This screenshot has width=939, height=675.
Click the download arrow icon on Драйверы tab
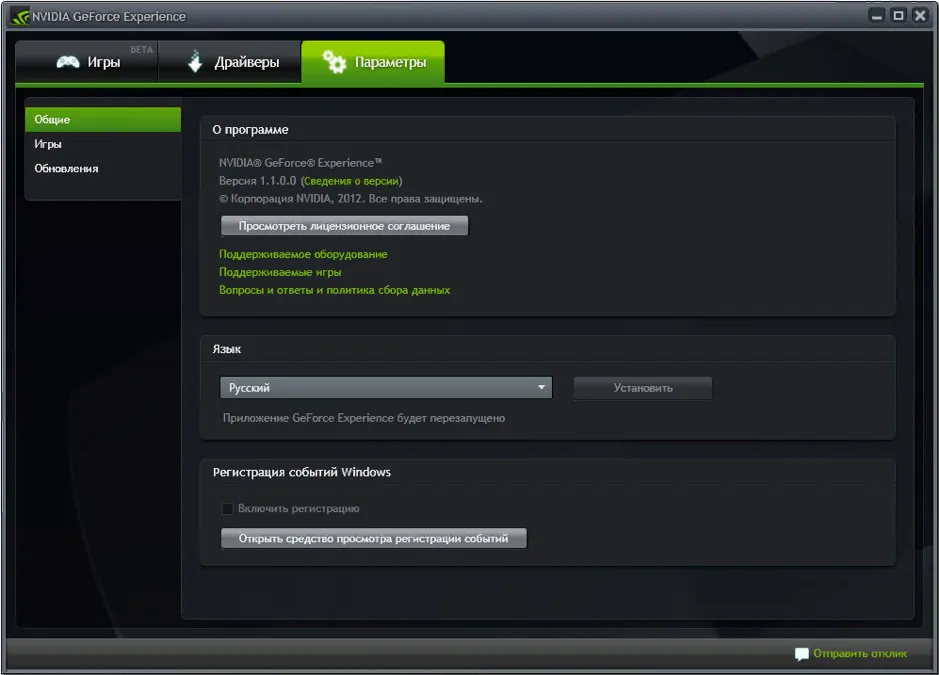(x=195, y=61)
